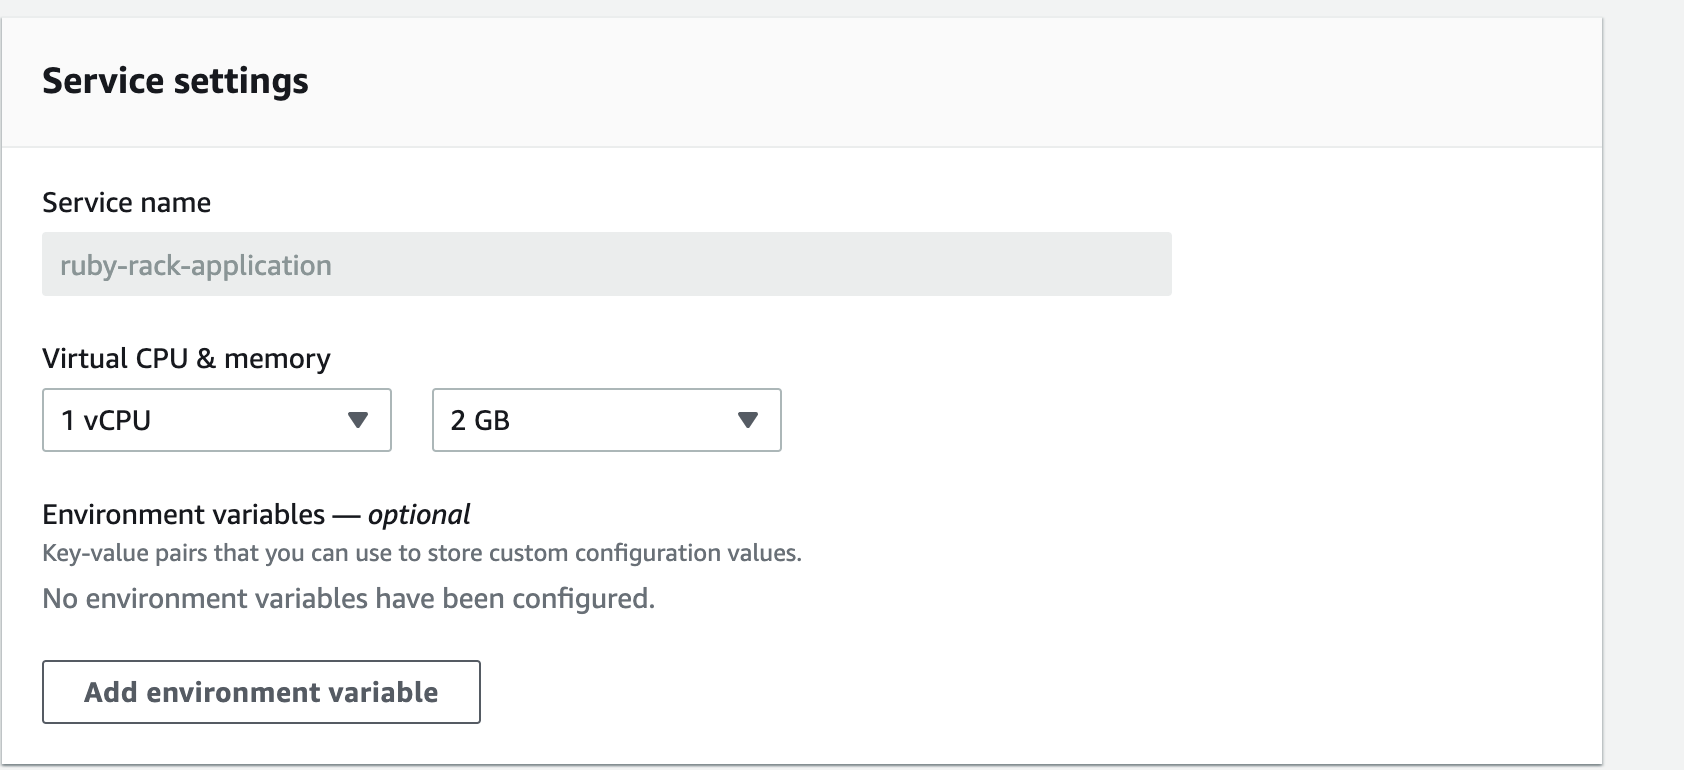This screenshot has width=1684, height=770.
Task: Click the 2 GB value text
Action: click(480, 420)
